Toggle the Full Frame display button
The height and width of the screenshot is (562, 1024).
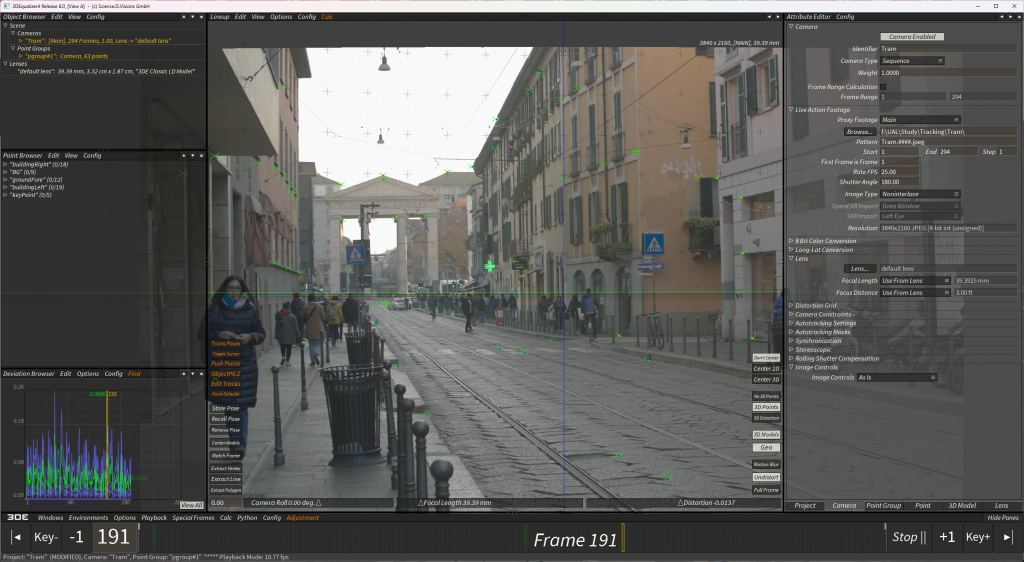pos(766,490)
